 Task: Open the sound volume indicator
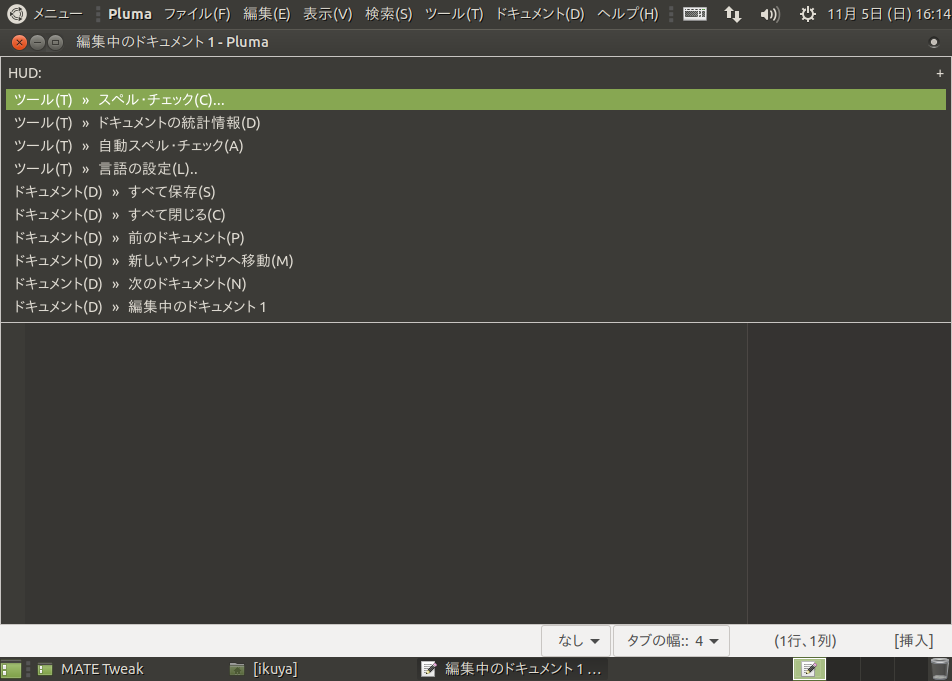tap(770, 14)
